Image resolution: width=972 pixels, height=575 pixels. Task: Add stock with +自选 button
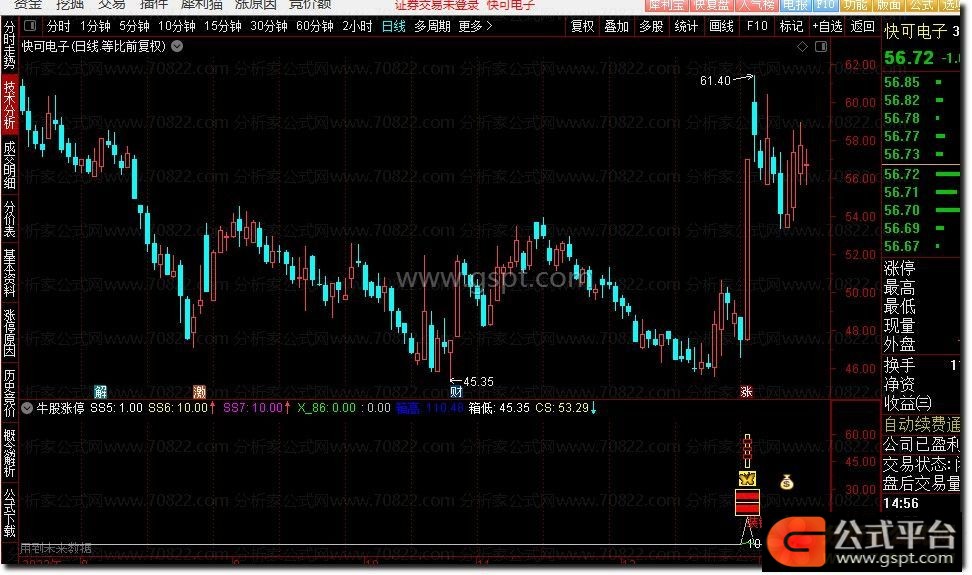[x=827, y=26]
